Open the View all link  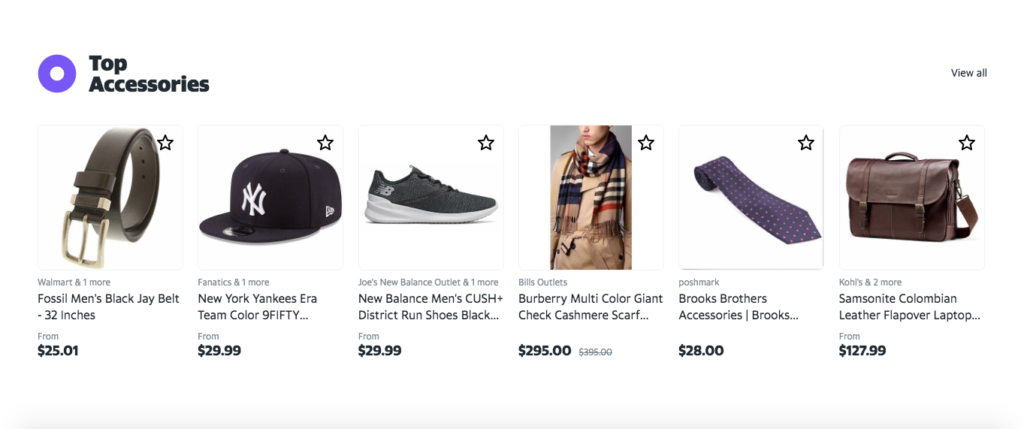click(968, 72)
